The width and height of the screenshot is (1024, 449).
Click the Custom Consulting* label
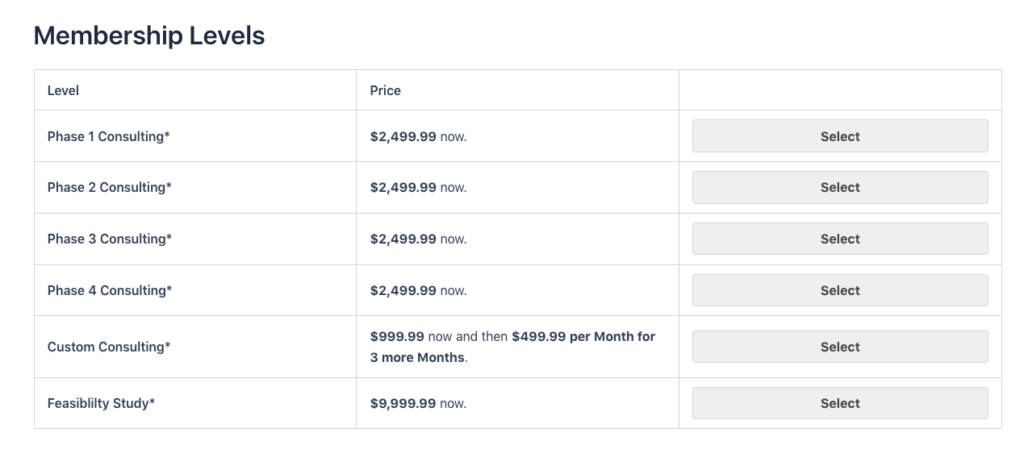(108, 347)
